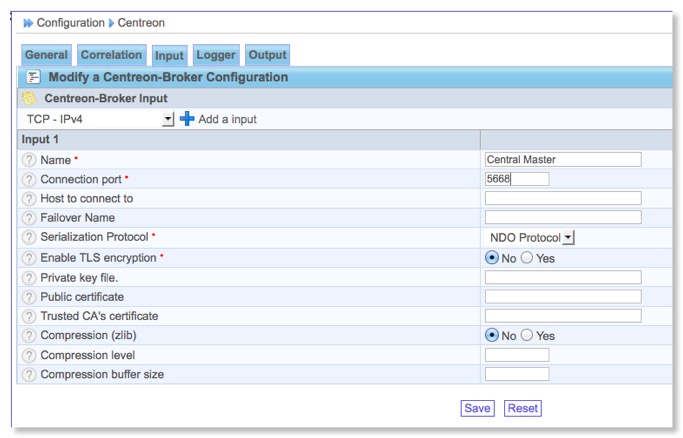This screenshot has height=438, width=683.
Task: Show help for Serialization Protocol
Action: pos(29,238)
